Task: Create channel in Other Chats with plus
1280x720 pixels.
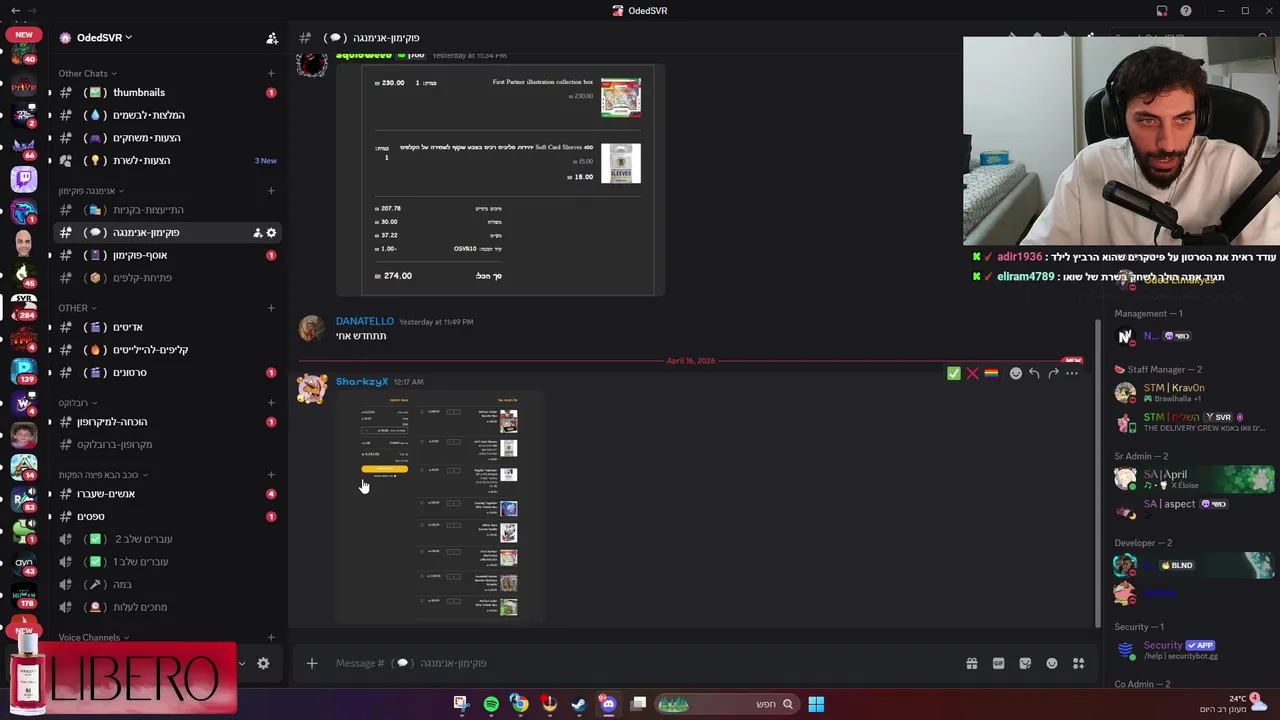Action: pyautogui.click(x=271, y=73)
